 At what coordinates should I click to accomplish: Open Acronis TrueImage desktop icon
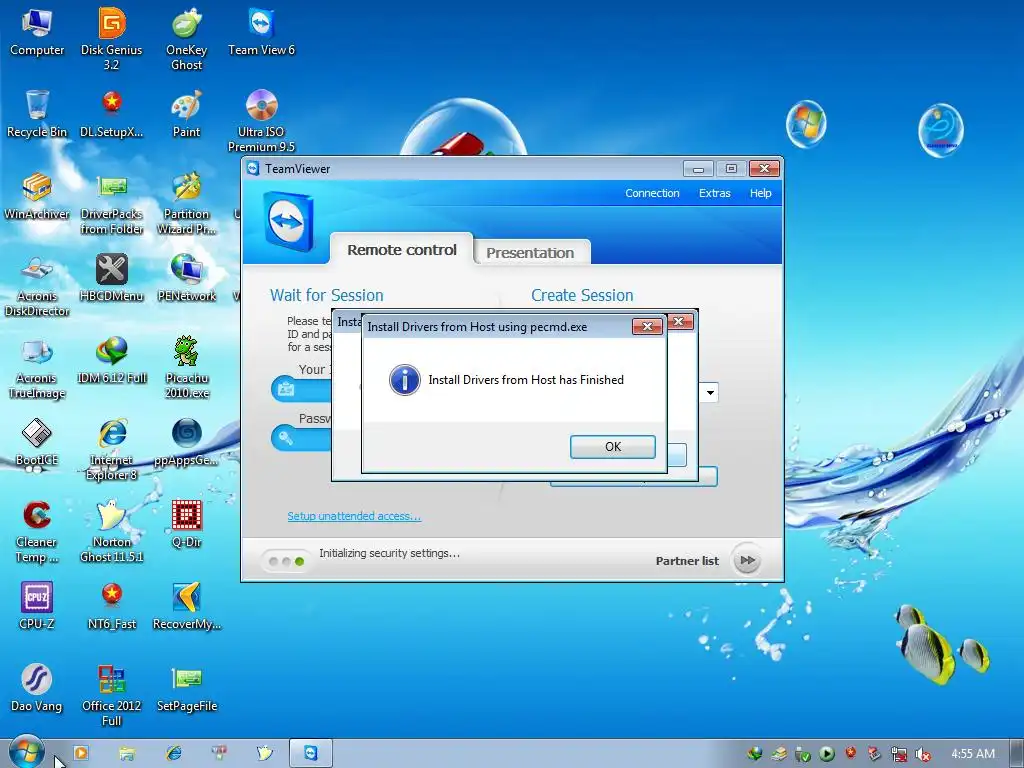point(37,367)
